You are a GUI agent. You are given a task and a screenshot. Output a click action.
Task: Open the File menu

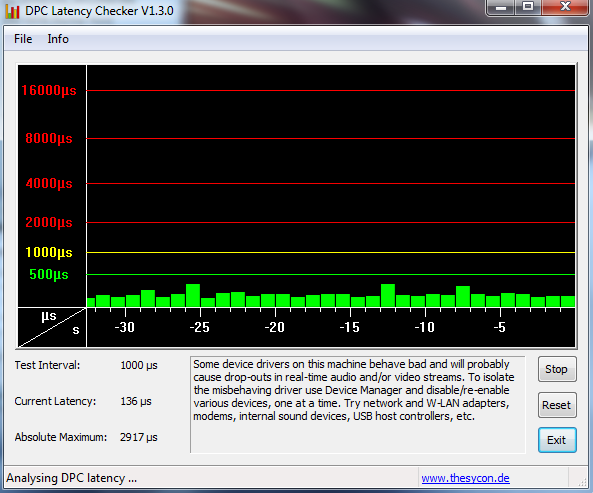(23, 39)
